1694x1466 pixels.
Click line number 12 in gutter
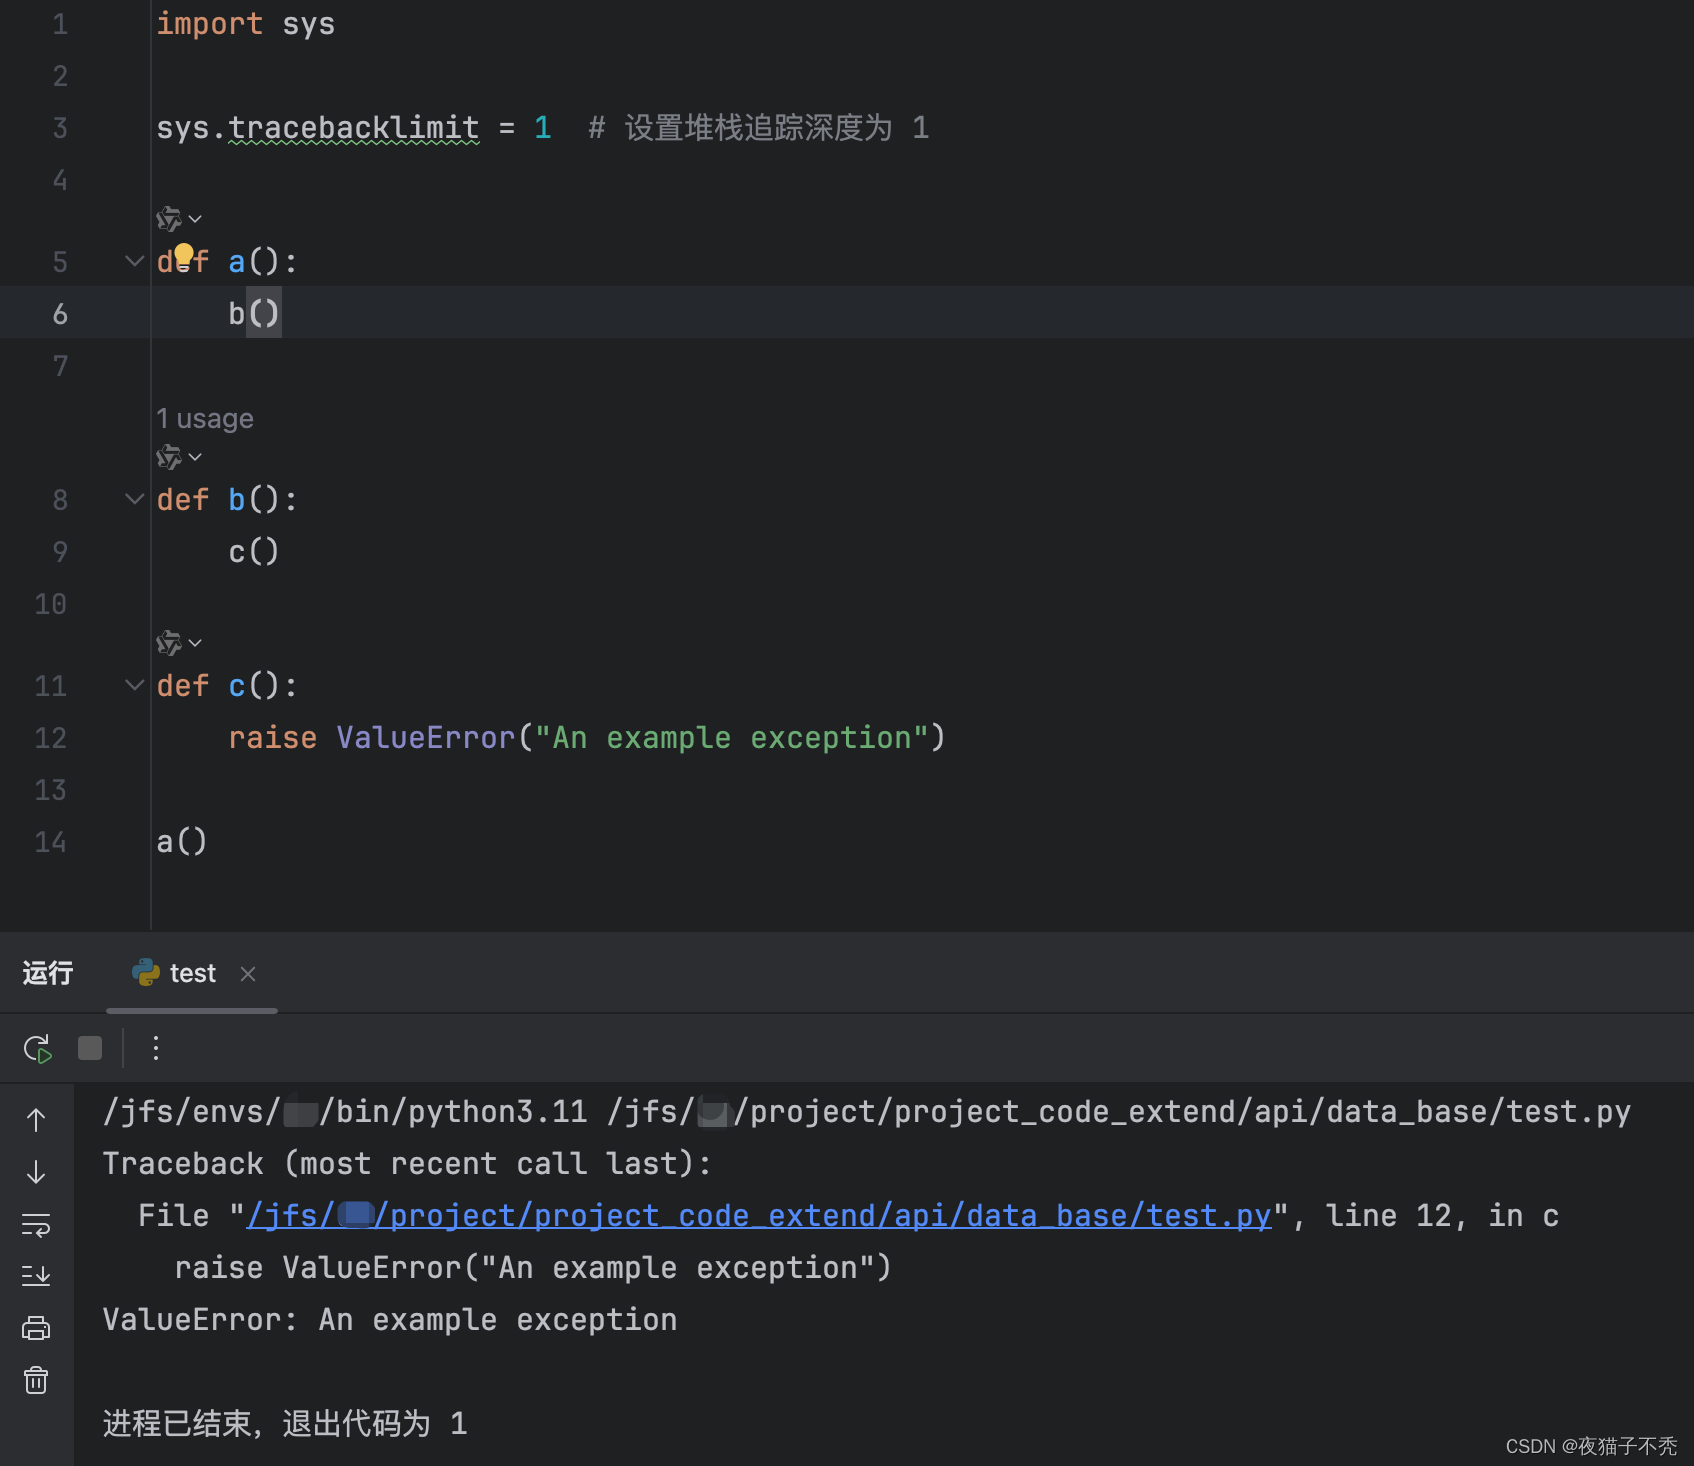[x=51, y=738]
